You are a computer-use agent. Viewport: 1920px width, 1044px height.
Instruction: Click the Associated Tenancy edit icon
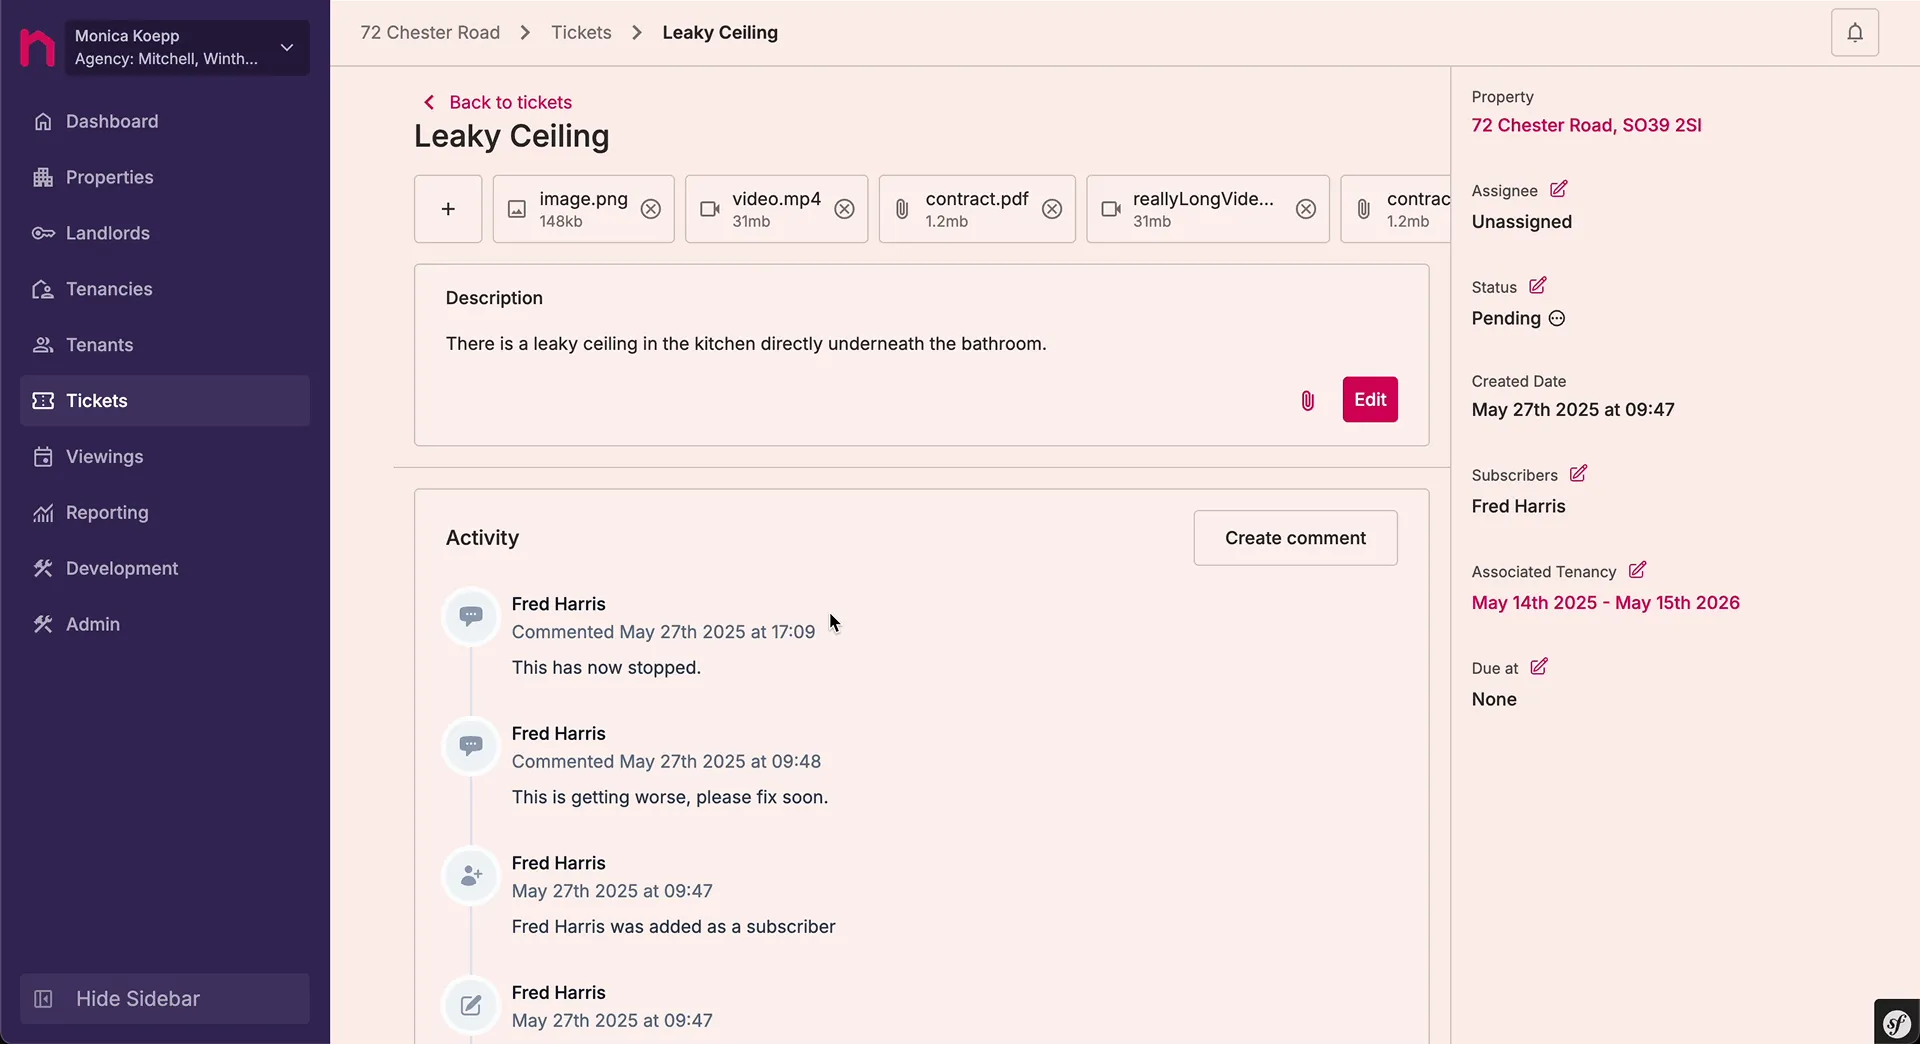1636,570
